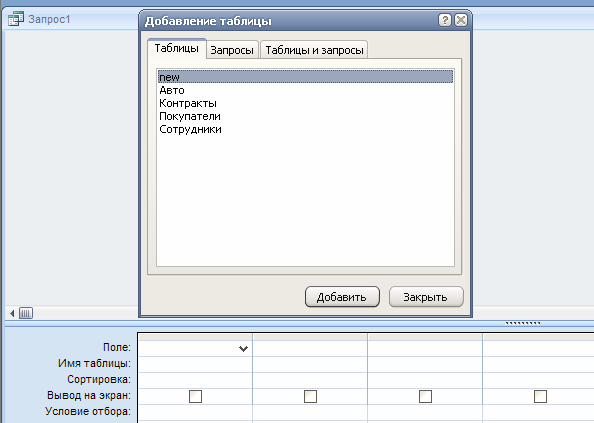Open the help button in Добавление таблицы dialog
Viewport: 594px width, 423px height.
pyautogui.click(x=445, y=20)
